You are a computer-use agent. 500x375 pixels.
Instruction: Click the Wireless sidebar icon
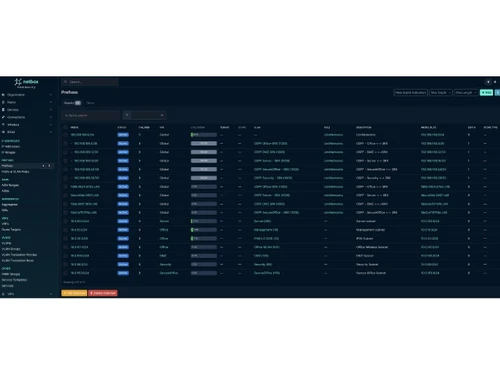click(3, 125)
